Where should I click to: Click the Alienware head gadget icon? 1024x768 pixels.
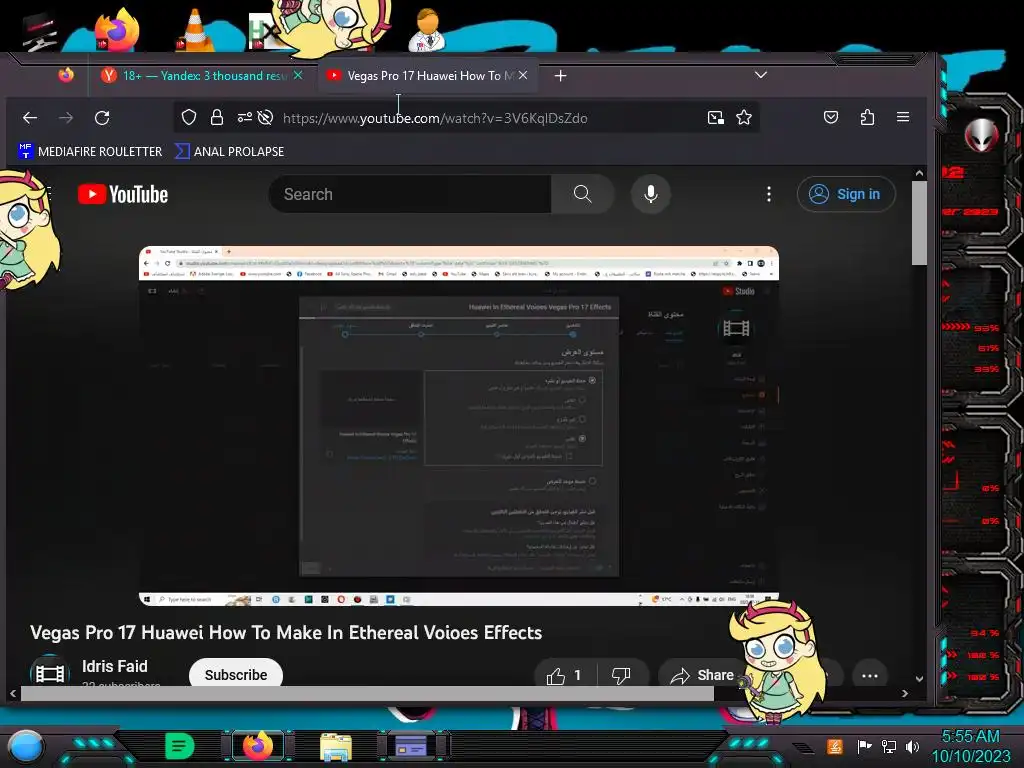click(981, 135)
